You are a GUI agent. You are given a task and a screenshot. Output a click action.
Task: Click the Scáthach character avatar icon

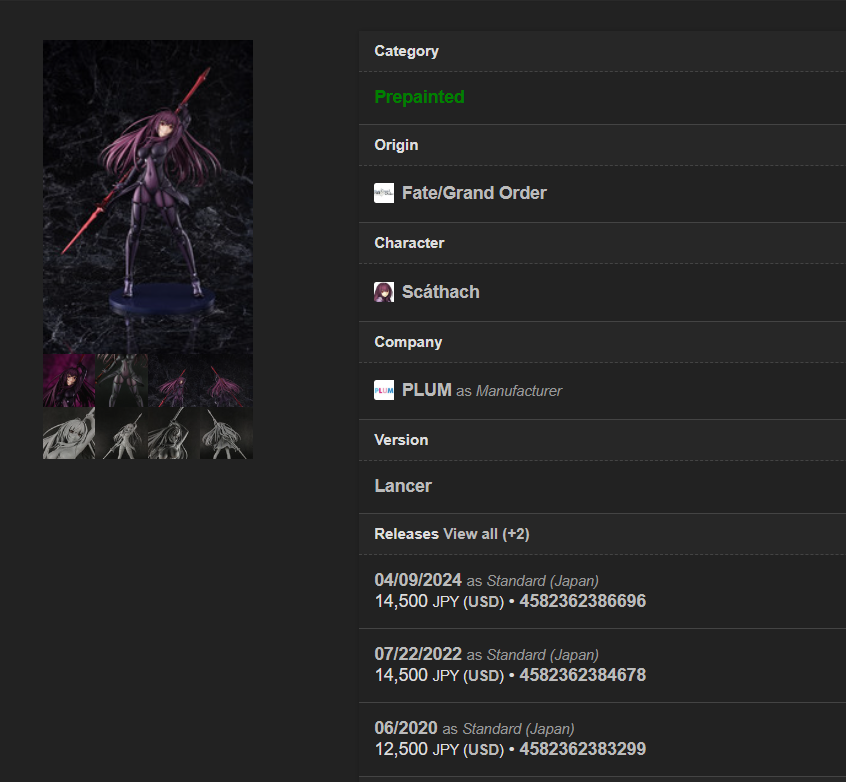pyautogui.click(x=384, y=292)
